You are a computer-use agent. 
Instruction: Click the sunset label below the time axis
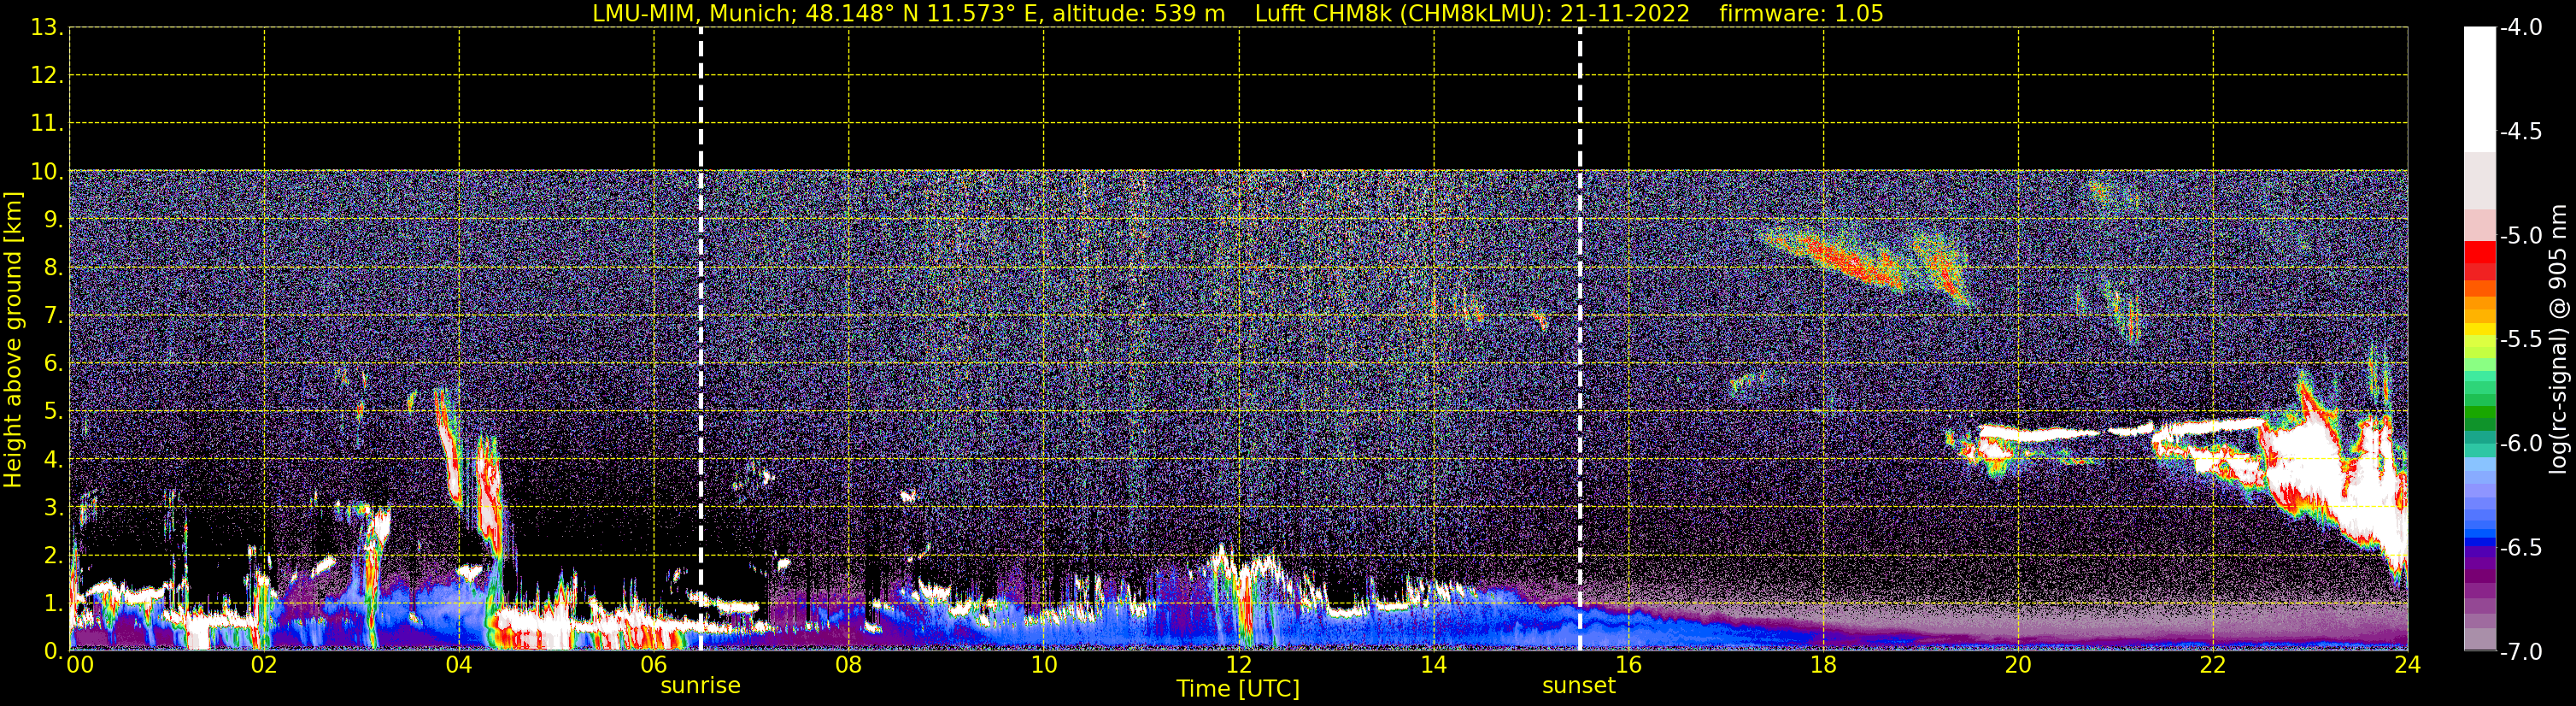pyautogui.click(x=1578, y=686)
